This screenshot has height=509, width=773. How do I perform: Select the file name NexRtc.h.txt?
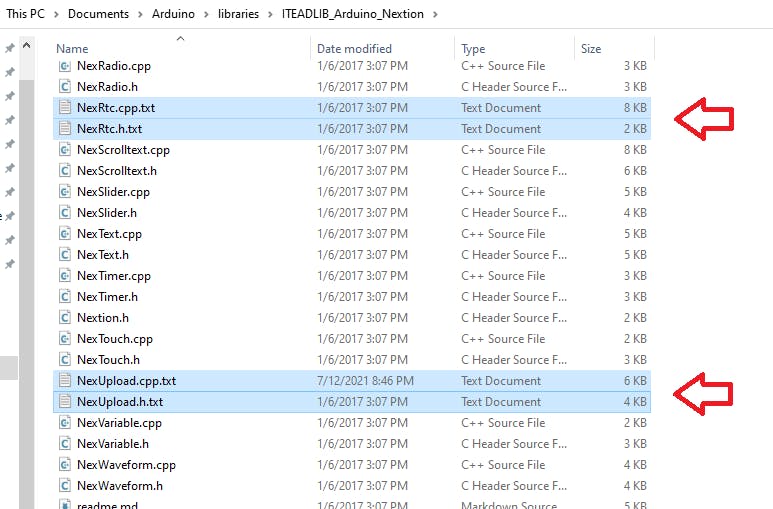[109, 129]
